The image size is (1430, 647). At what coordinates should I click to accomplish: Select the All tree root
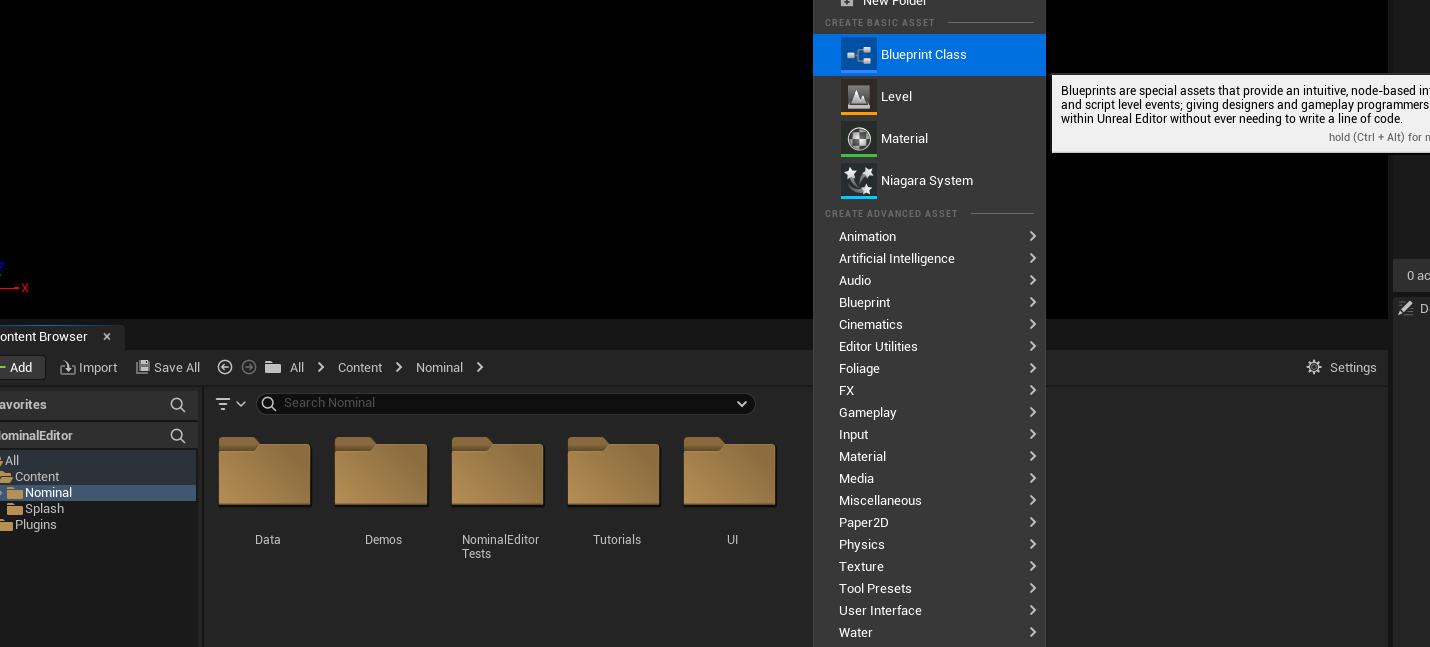pyautogui.click(x=98, y=461)
